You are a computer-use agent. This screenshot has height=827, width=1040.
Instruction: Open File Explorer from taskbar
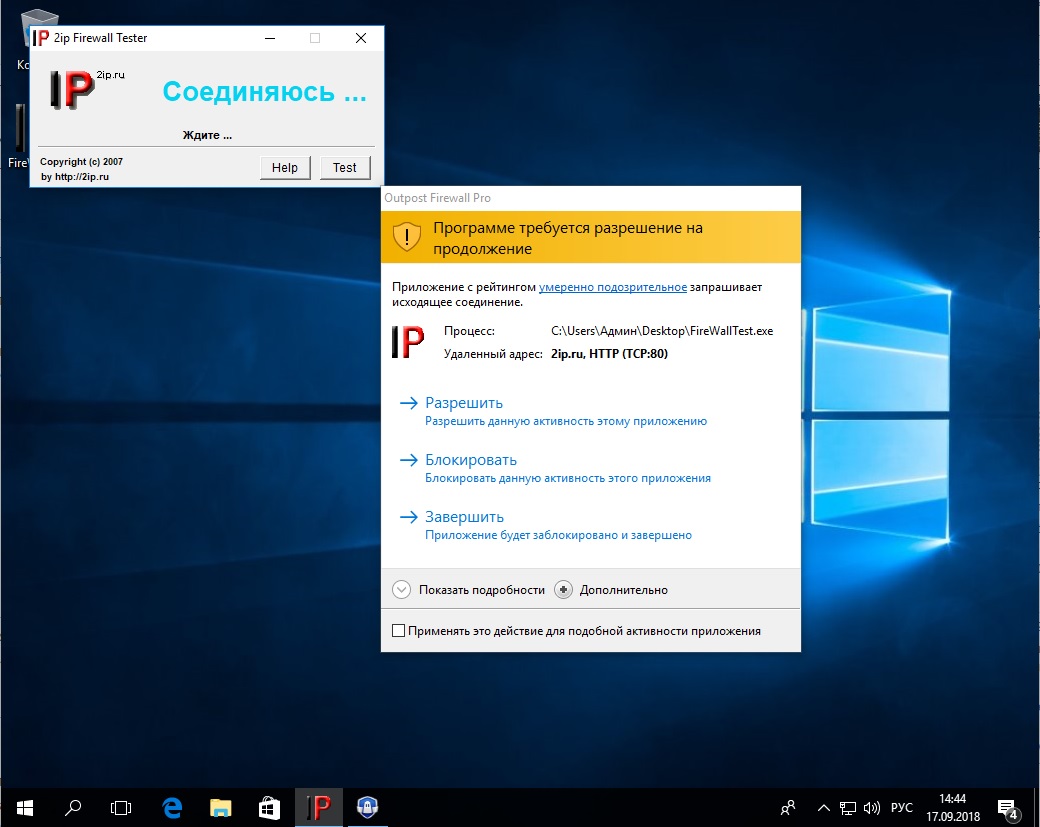(x=221, y=808)
